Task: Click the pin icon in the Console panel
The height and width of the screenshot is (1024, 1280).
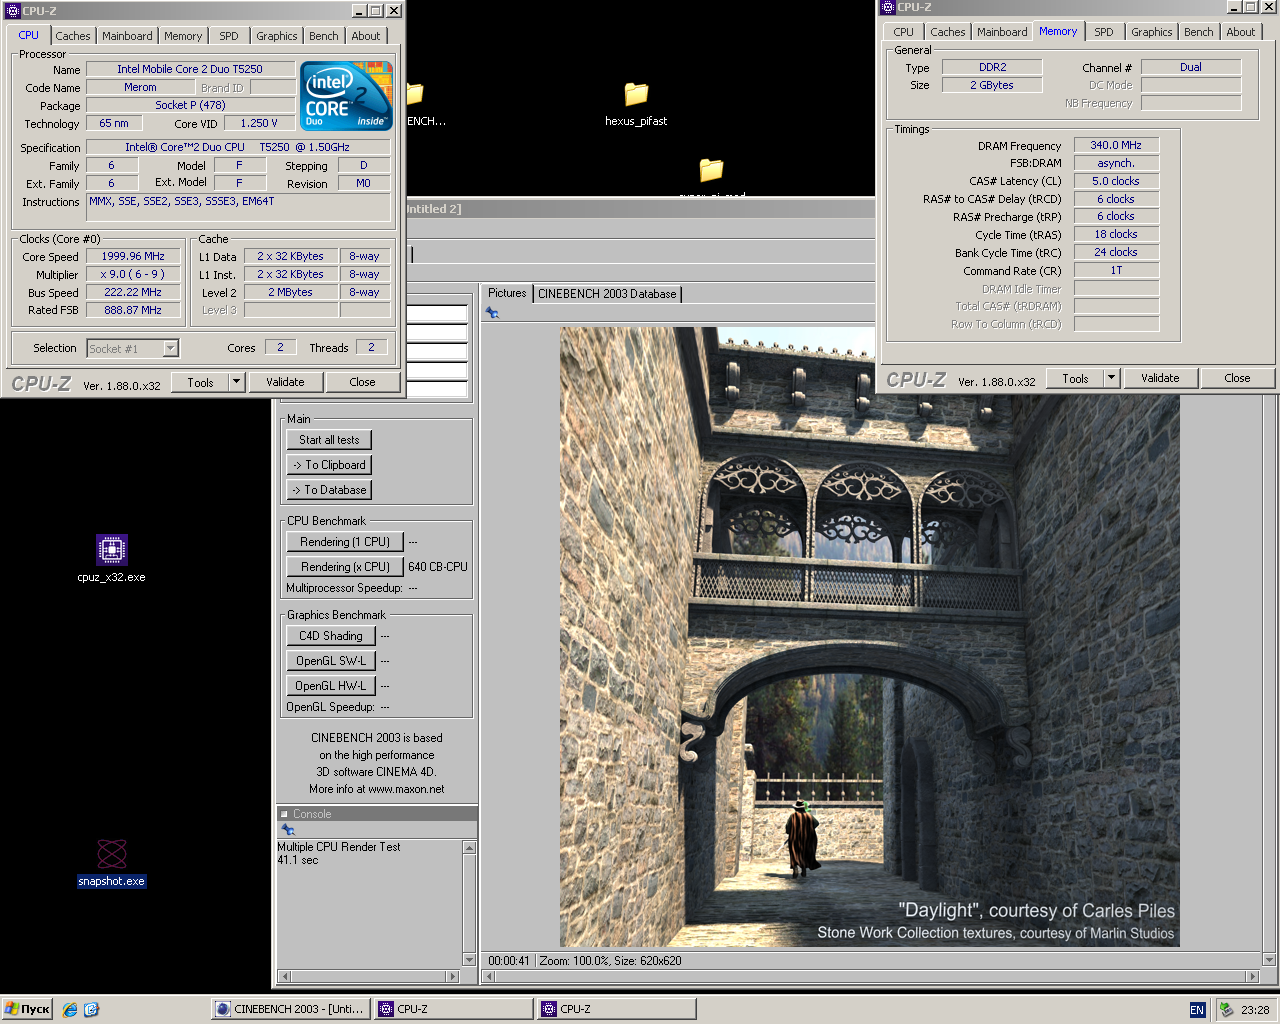Action: [x=288, y=830]
